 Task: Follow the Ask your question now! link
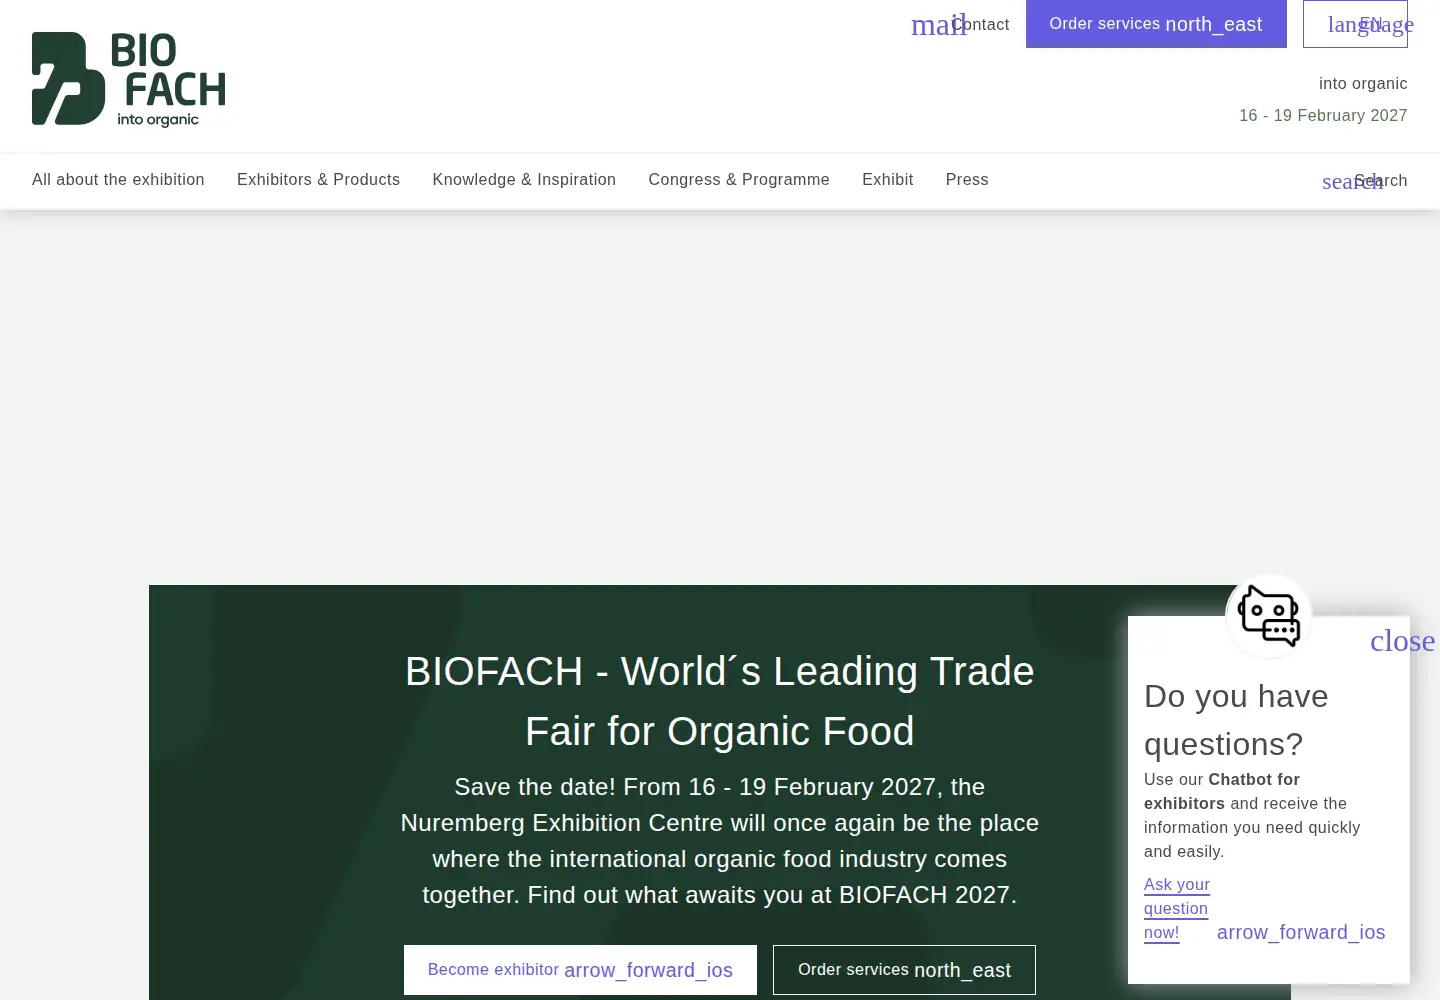(1177, 909)
